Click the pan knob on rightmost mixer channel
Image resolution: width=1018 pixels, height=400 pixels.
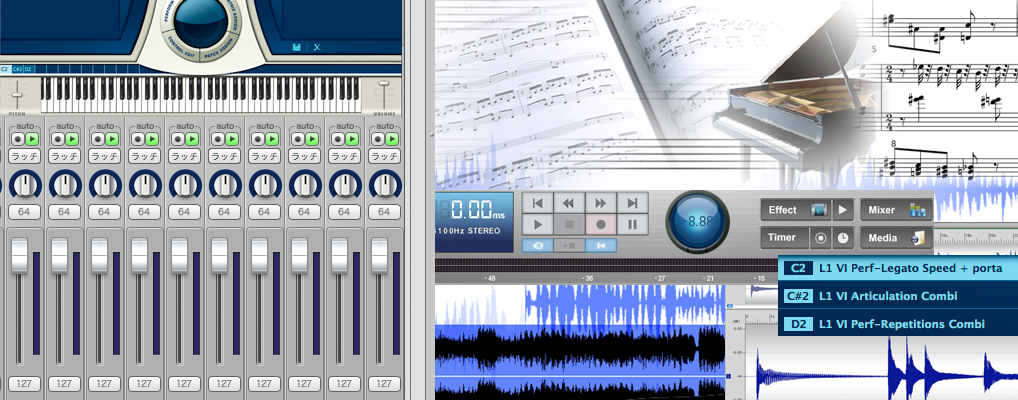385,186
